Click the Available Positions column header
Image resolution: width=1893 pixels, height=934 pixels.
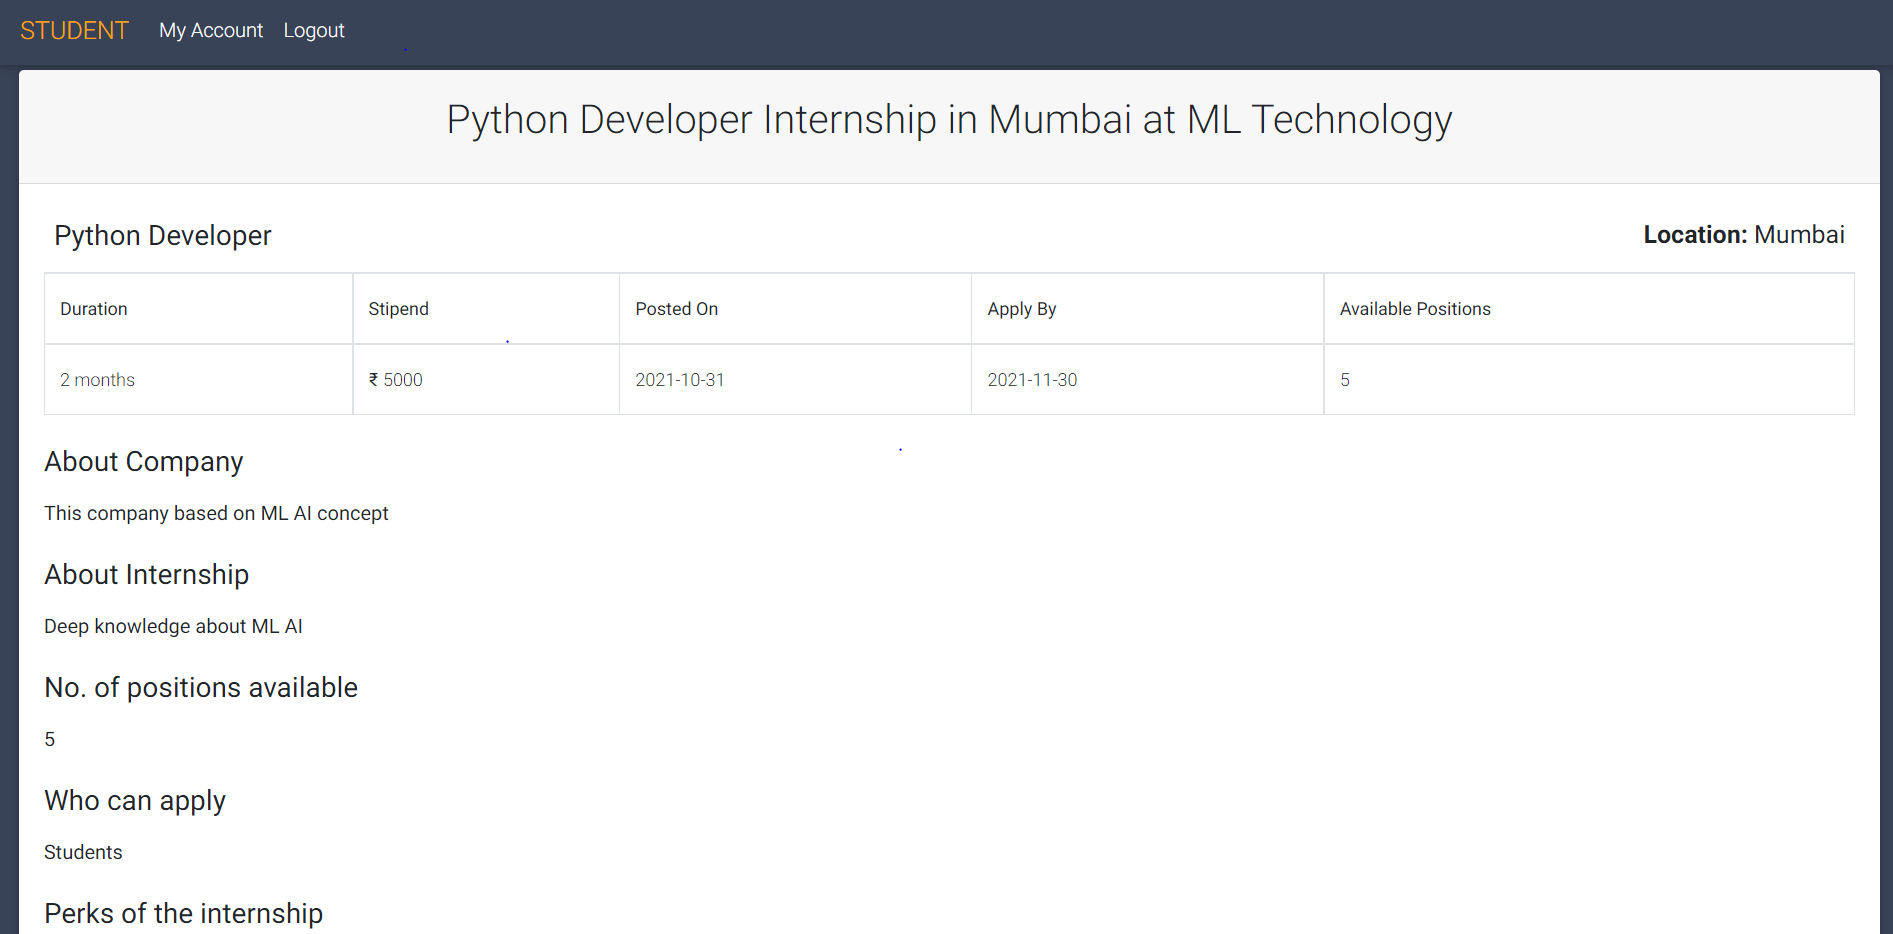[1415, 308]
